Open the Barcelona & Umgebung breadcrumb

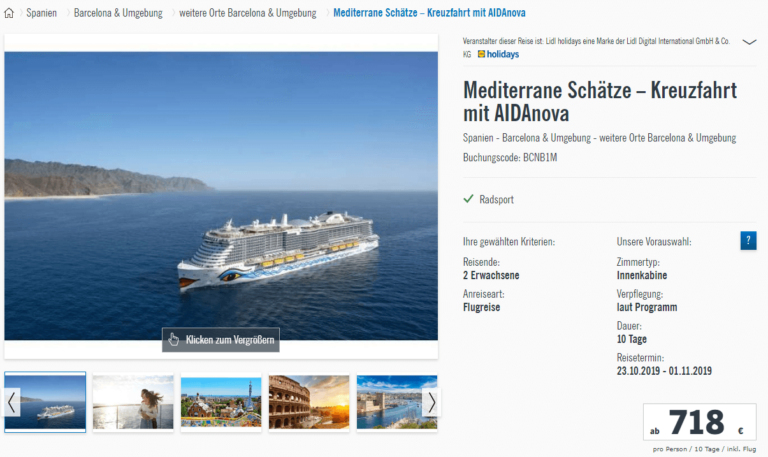tap(118, 13)
